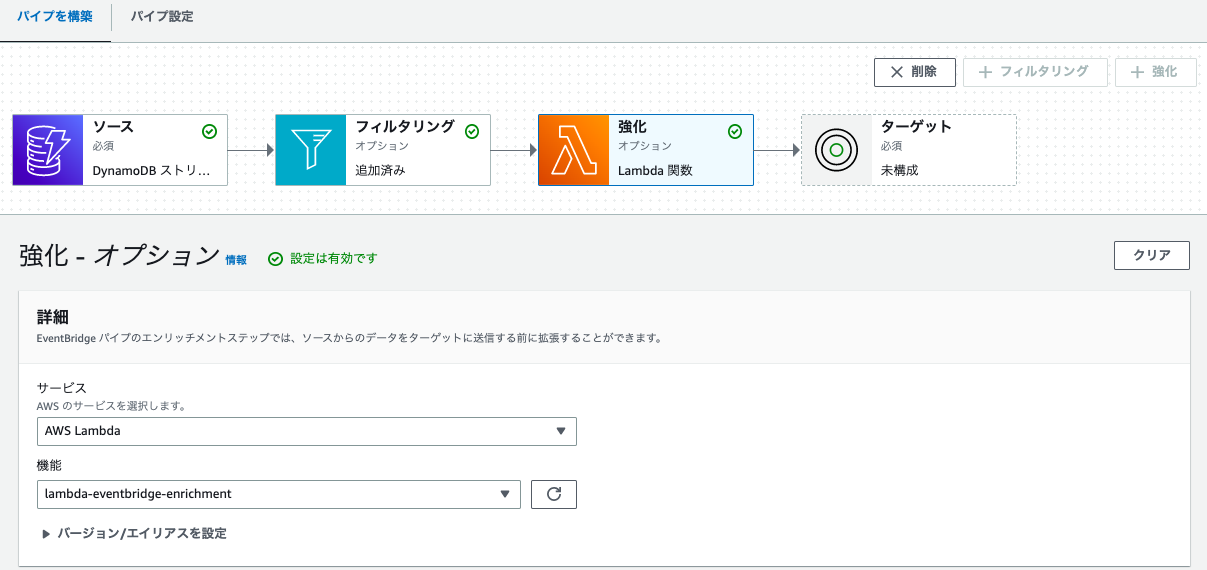This screenshot has width=1207, height=570.
Task: Open the サービス AWS Lambda dropdown
Action: coord(306,431)
